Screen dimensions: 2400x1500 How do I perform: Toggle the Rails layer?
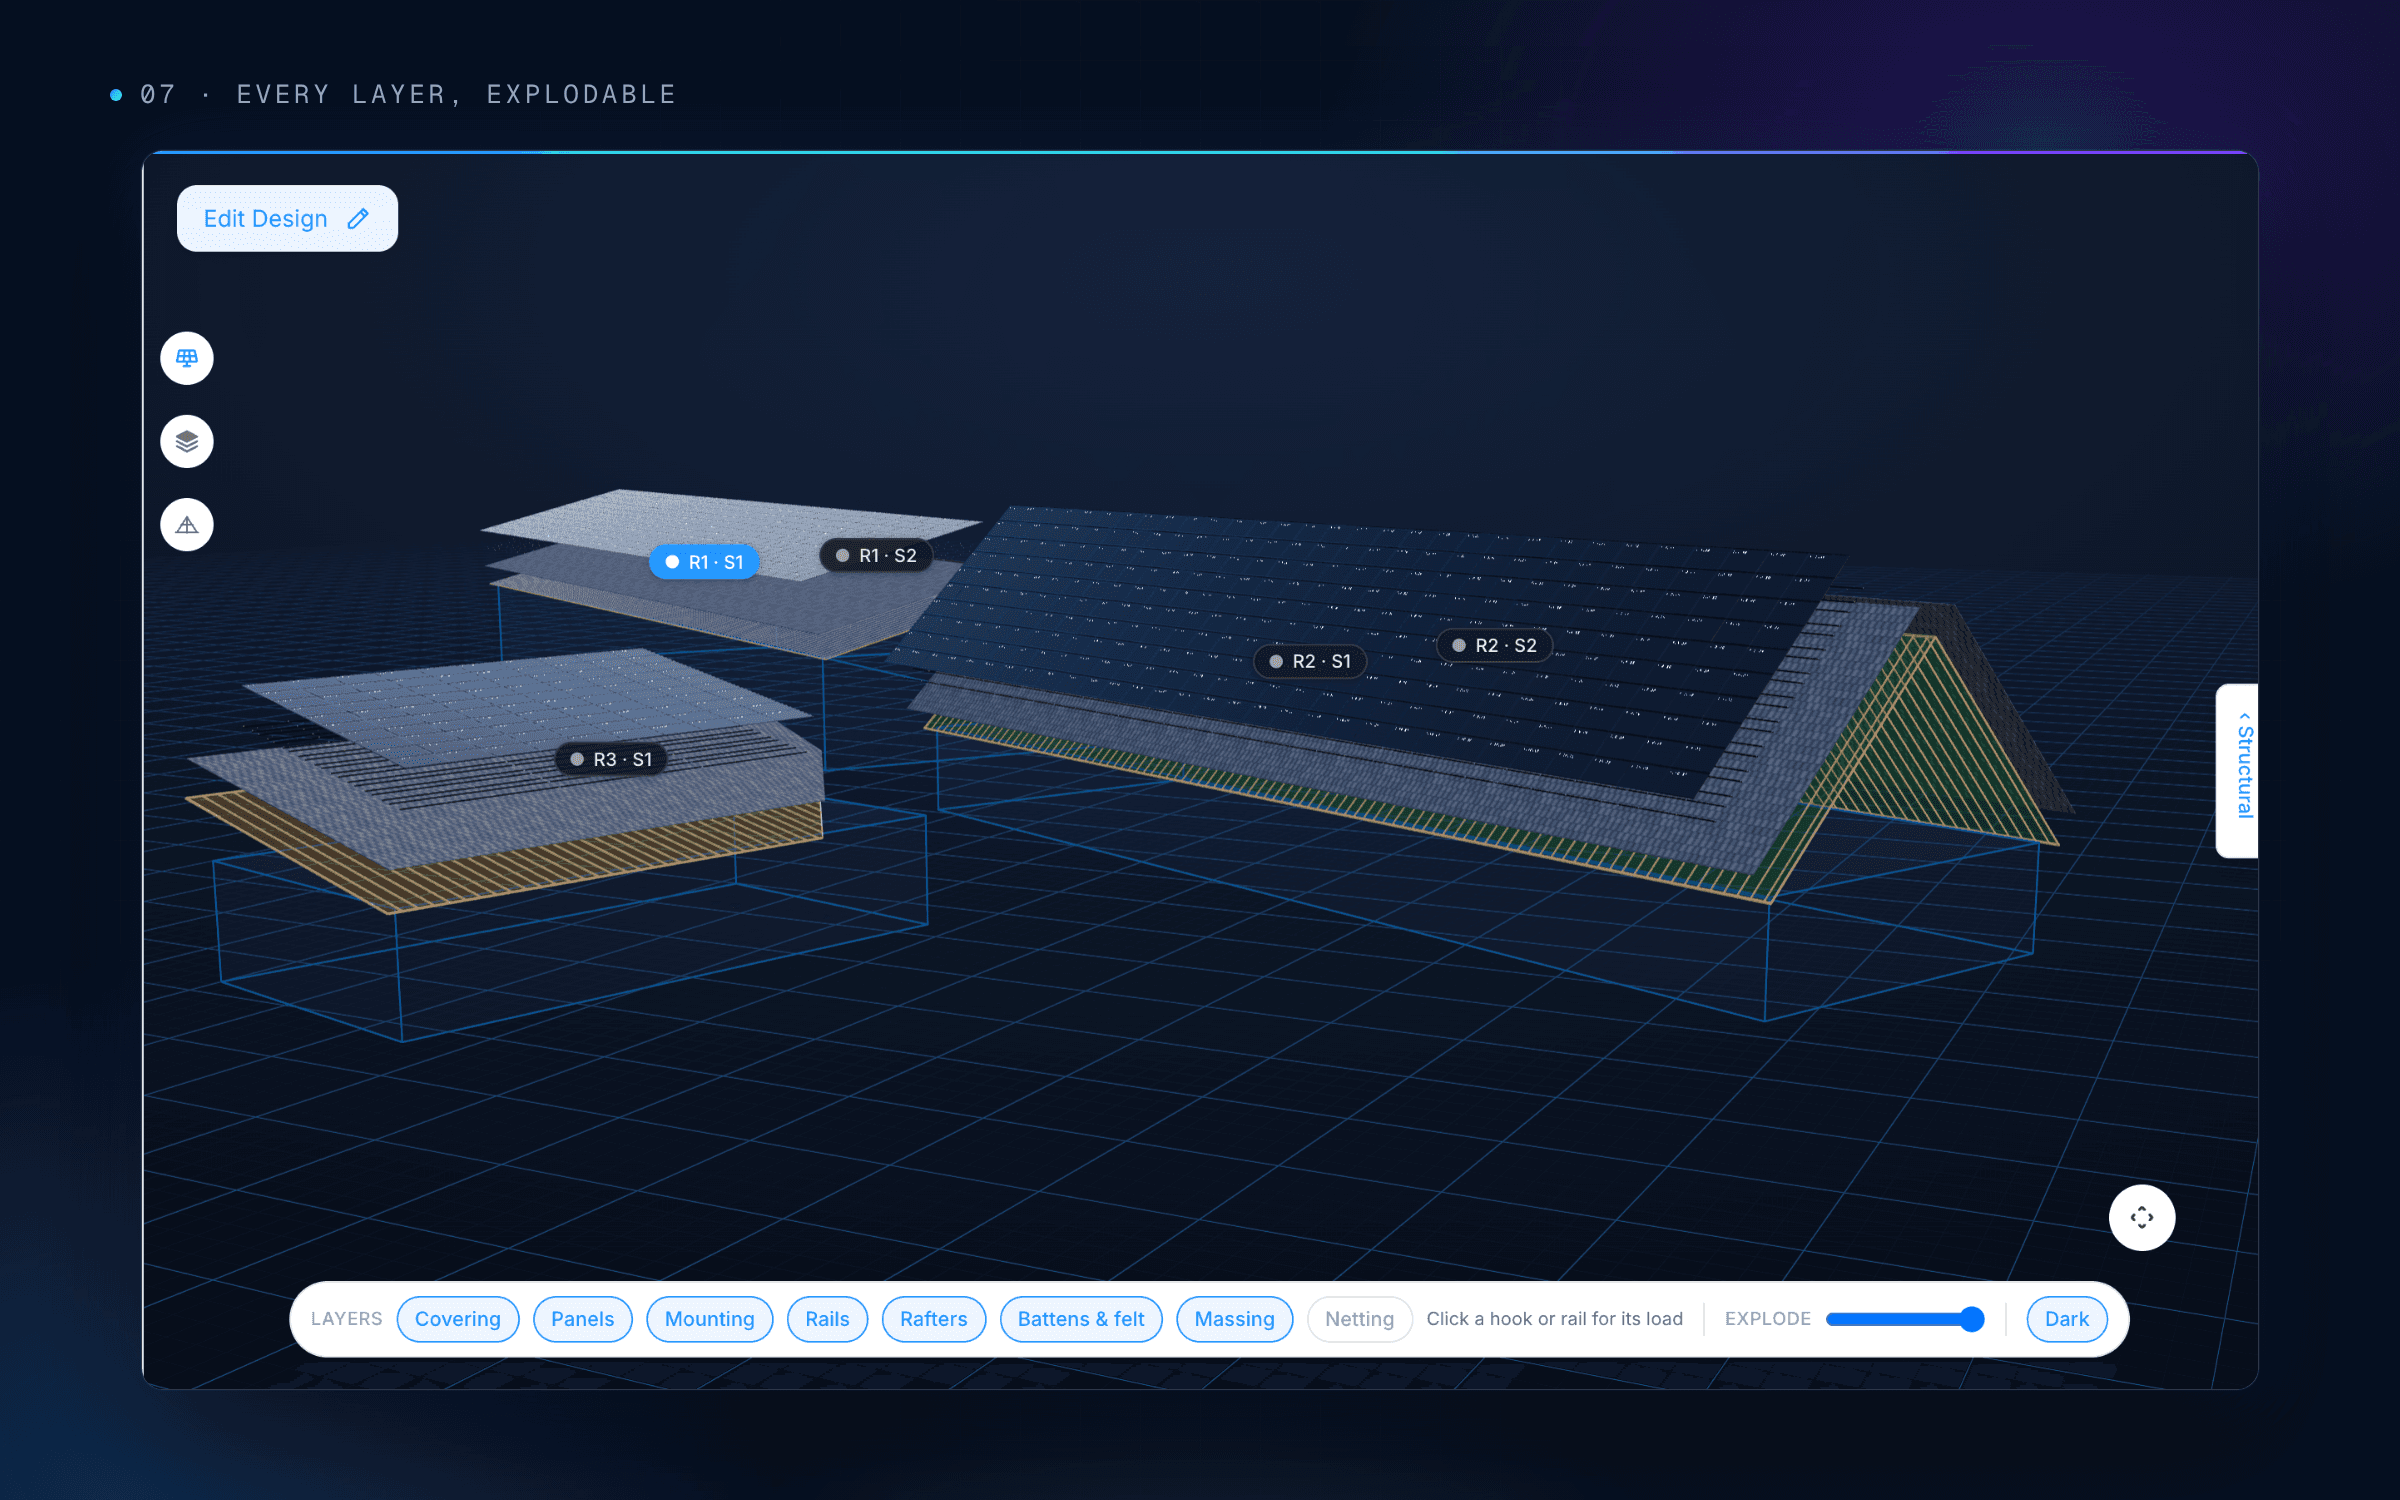[828, 1319]
